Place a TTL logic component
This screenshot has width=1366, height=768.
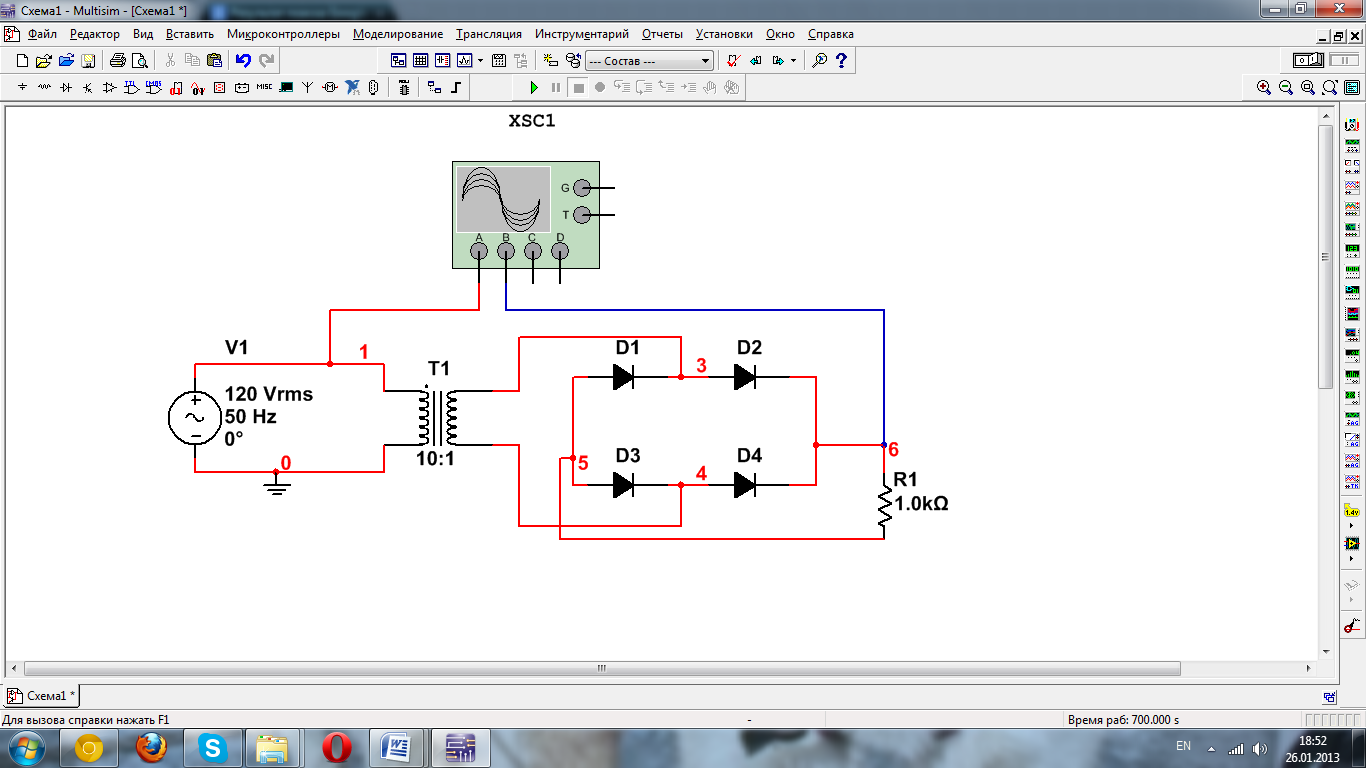132,87
